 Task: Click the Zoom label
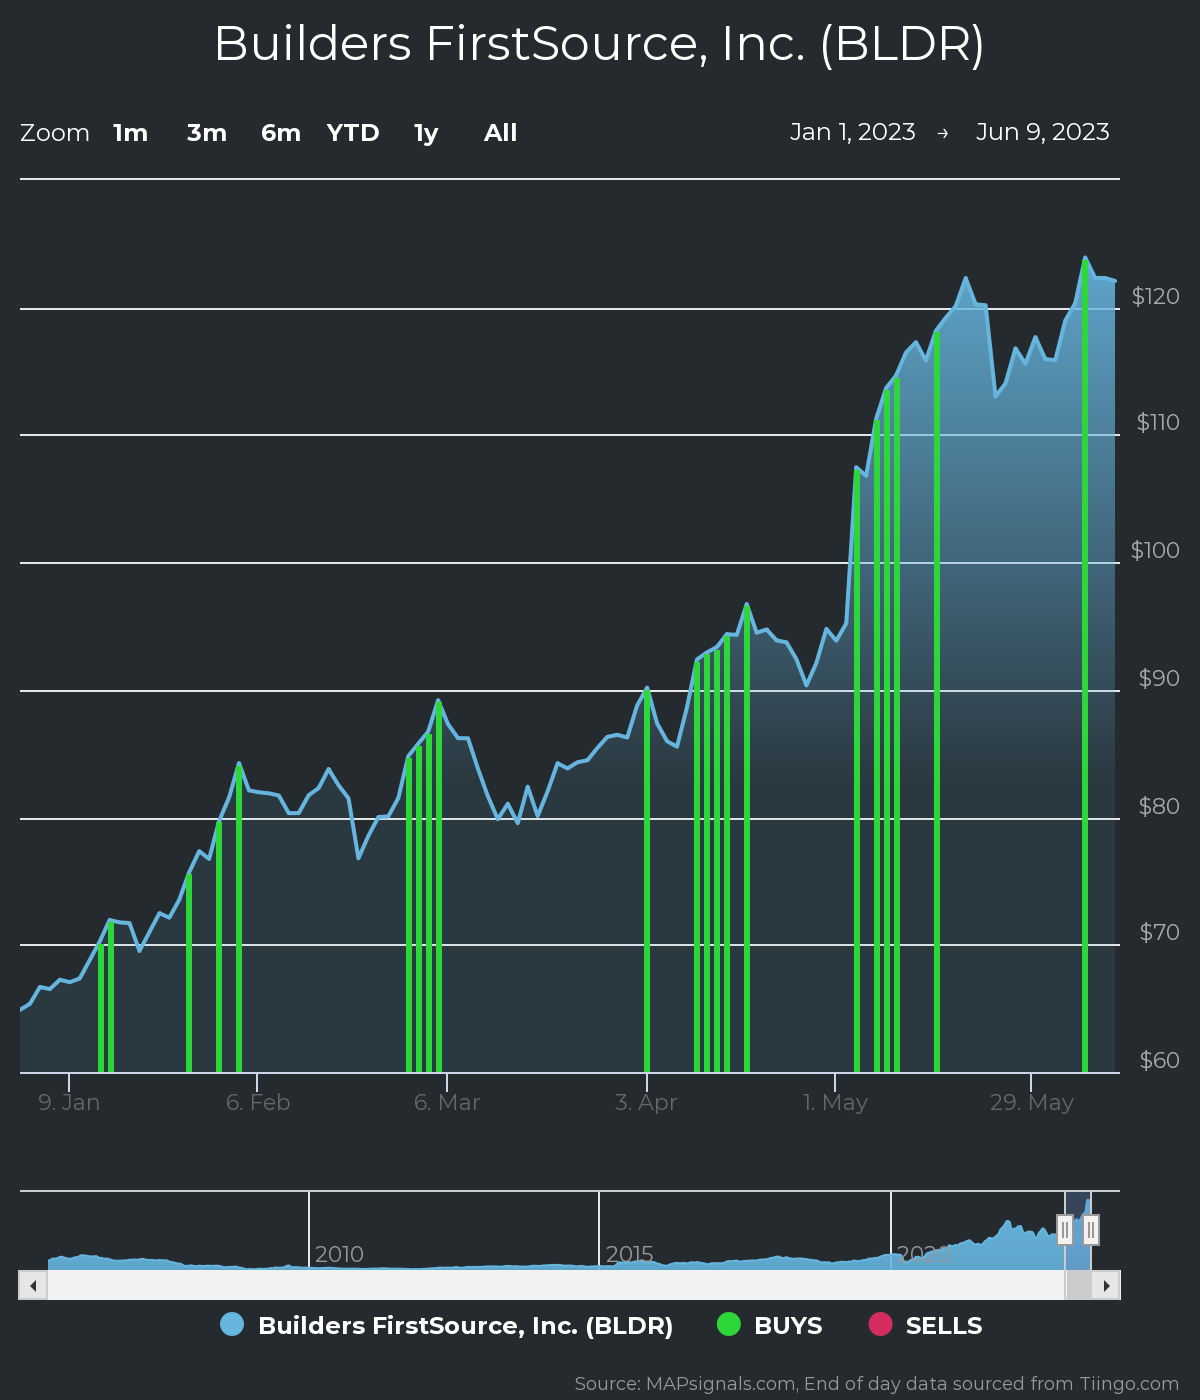click(55, 133)
